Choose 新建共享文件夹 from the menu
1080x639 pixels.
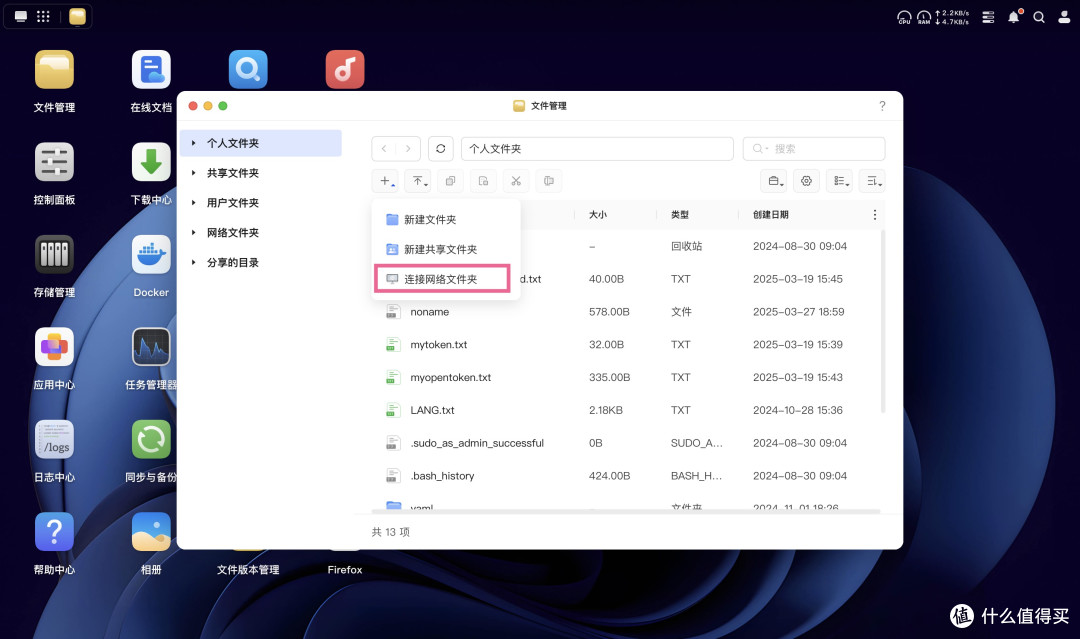click(446, 249)
